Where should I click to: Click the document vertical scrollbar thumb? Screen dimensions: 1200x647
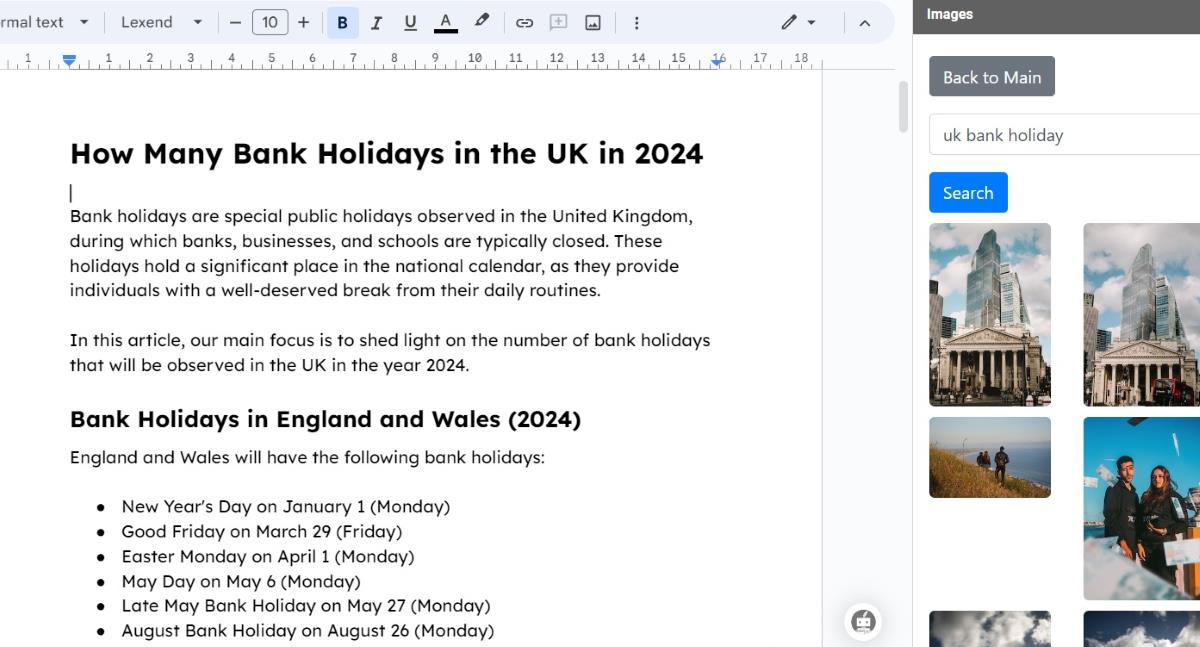click(x=903, y=107)
